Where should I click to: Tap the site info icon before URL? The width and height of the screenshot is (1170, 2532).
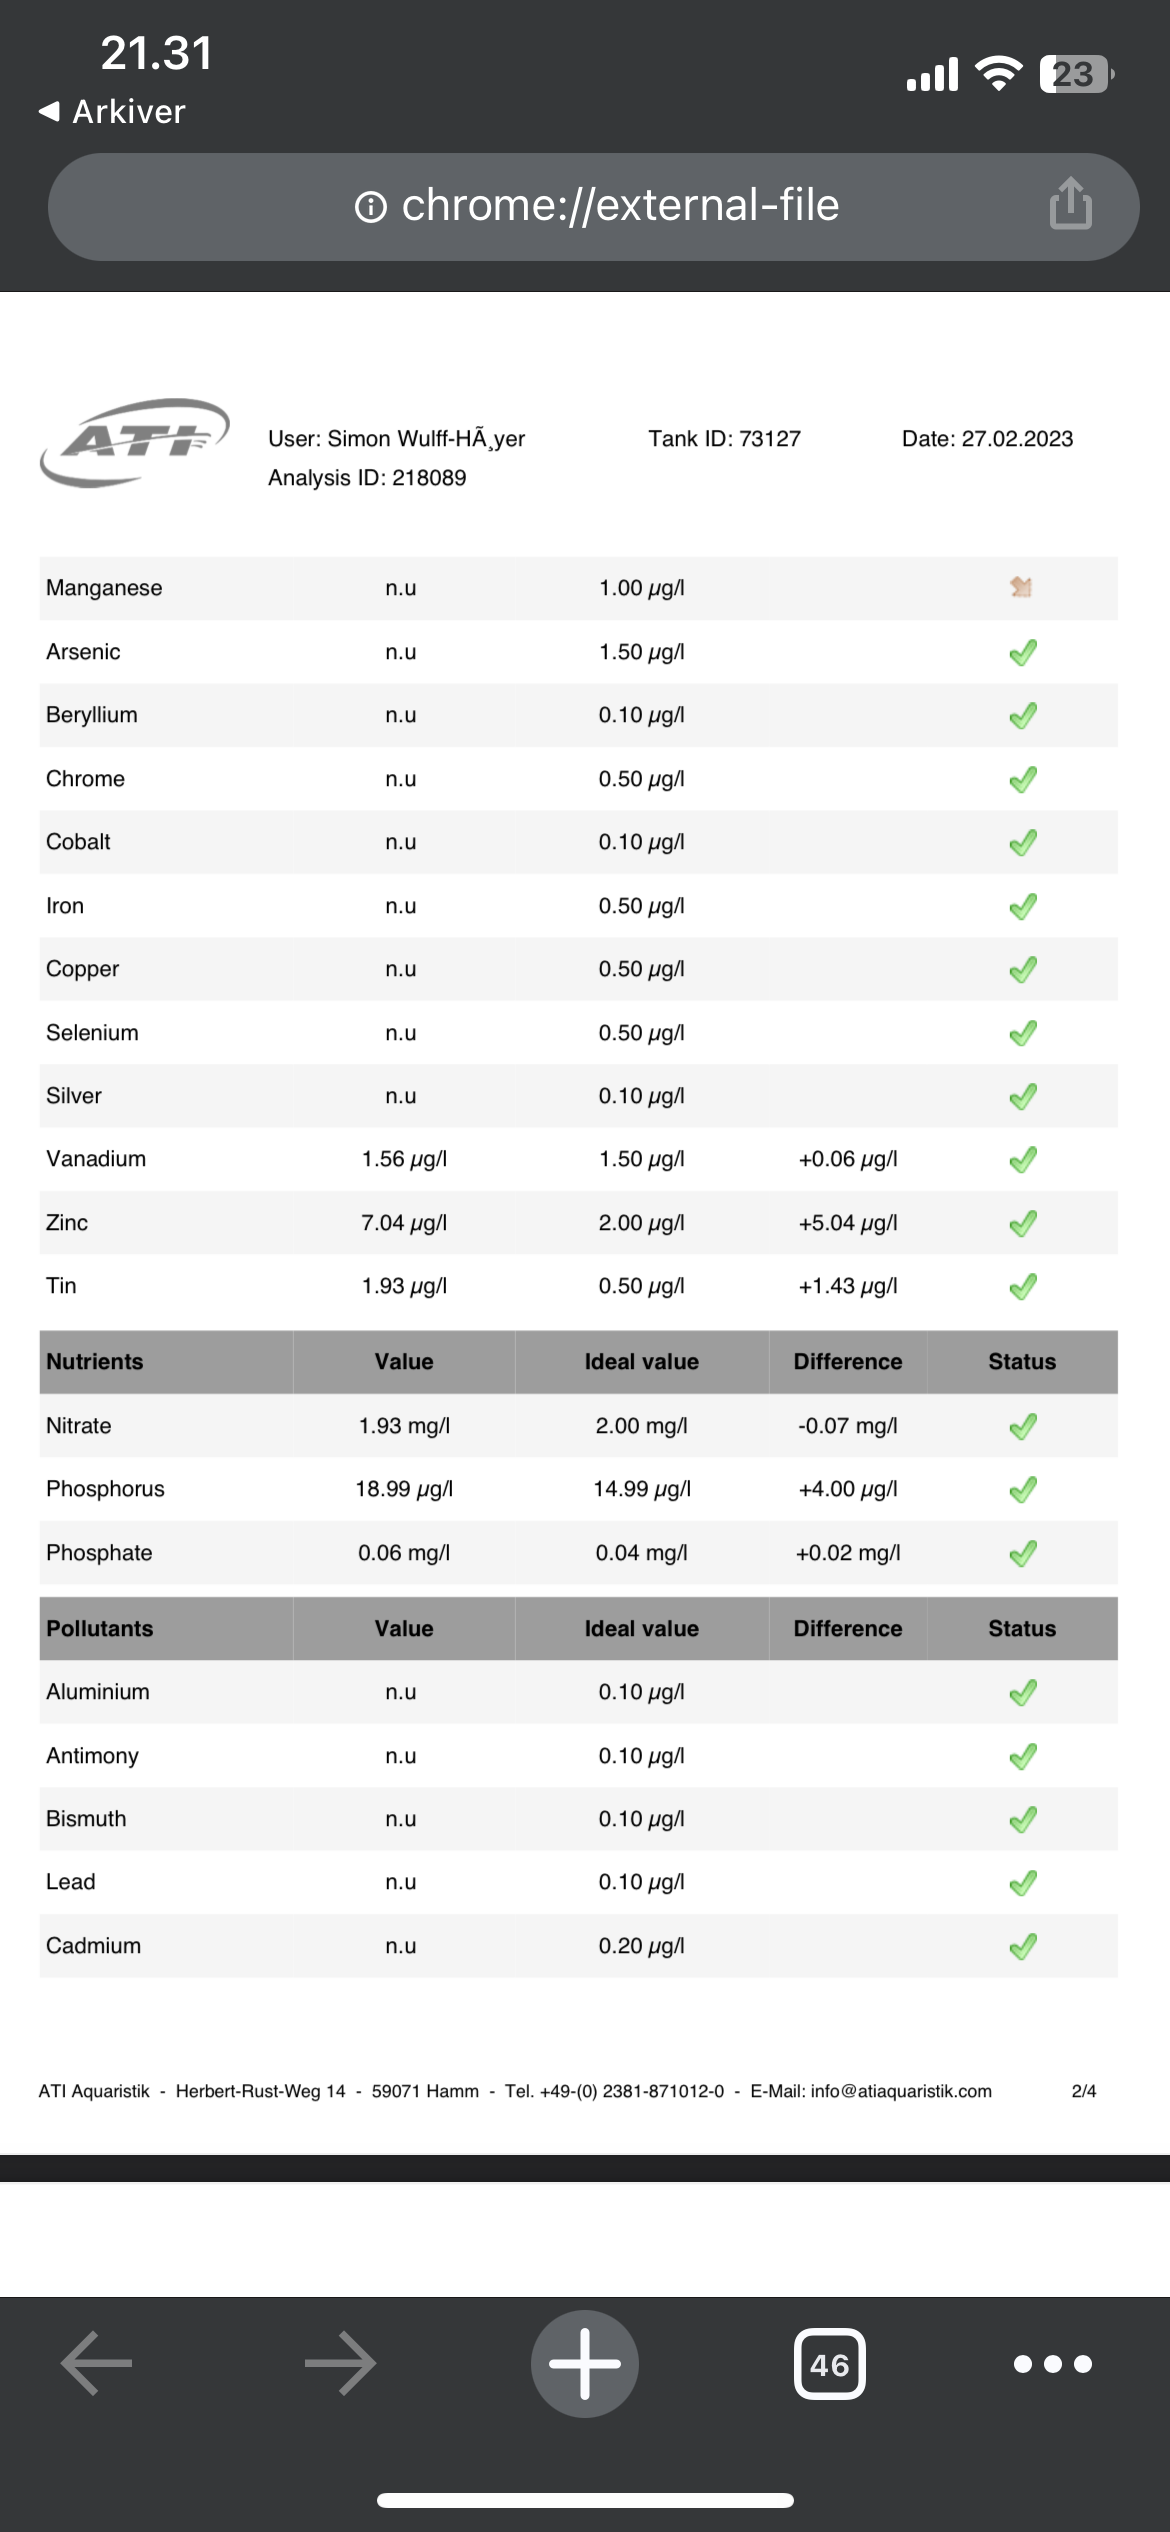370,207
